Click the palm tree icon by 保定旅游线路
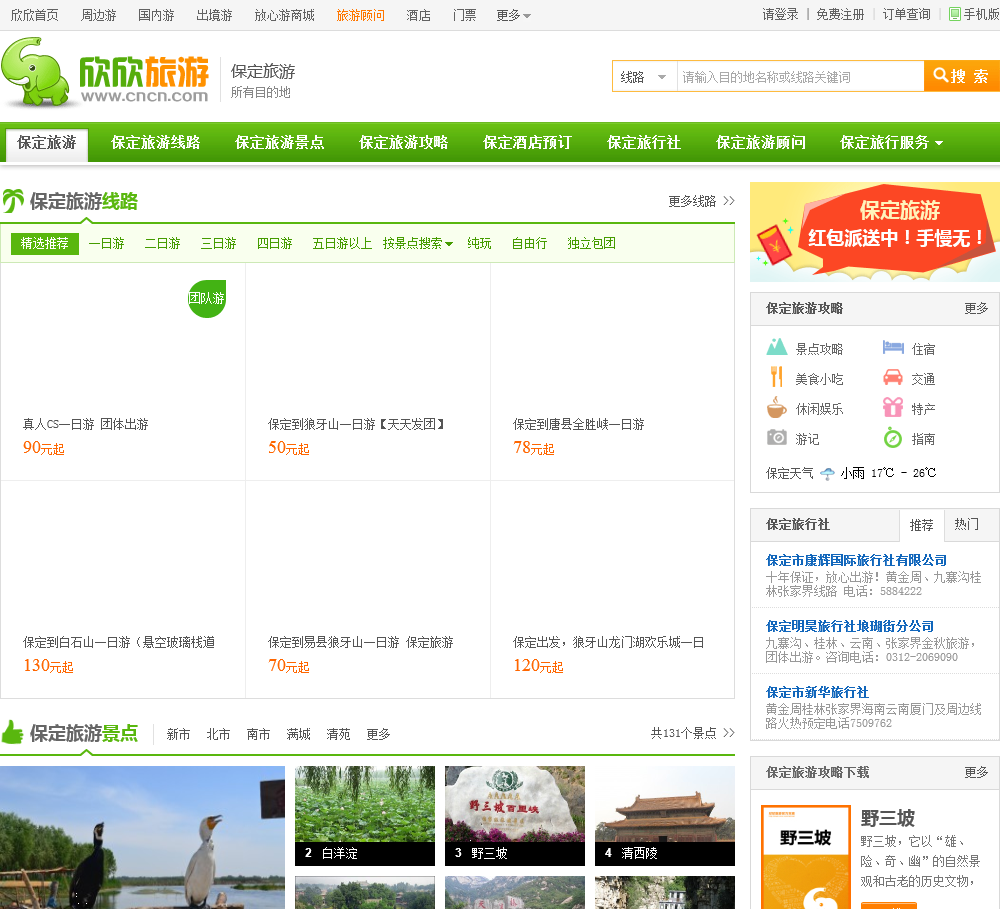This screenshot has height=909, width=1000. [x=13, y=201]
